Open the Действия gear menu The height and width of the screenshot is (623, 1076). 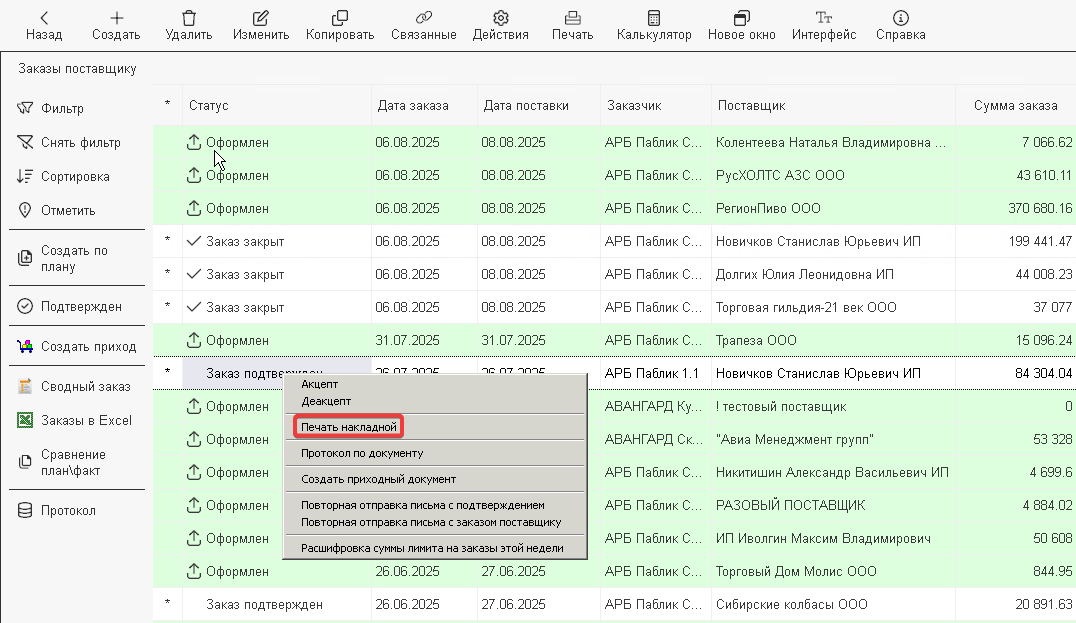pyautogui.click(x=500, y=18)
